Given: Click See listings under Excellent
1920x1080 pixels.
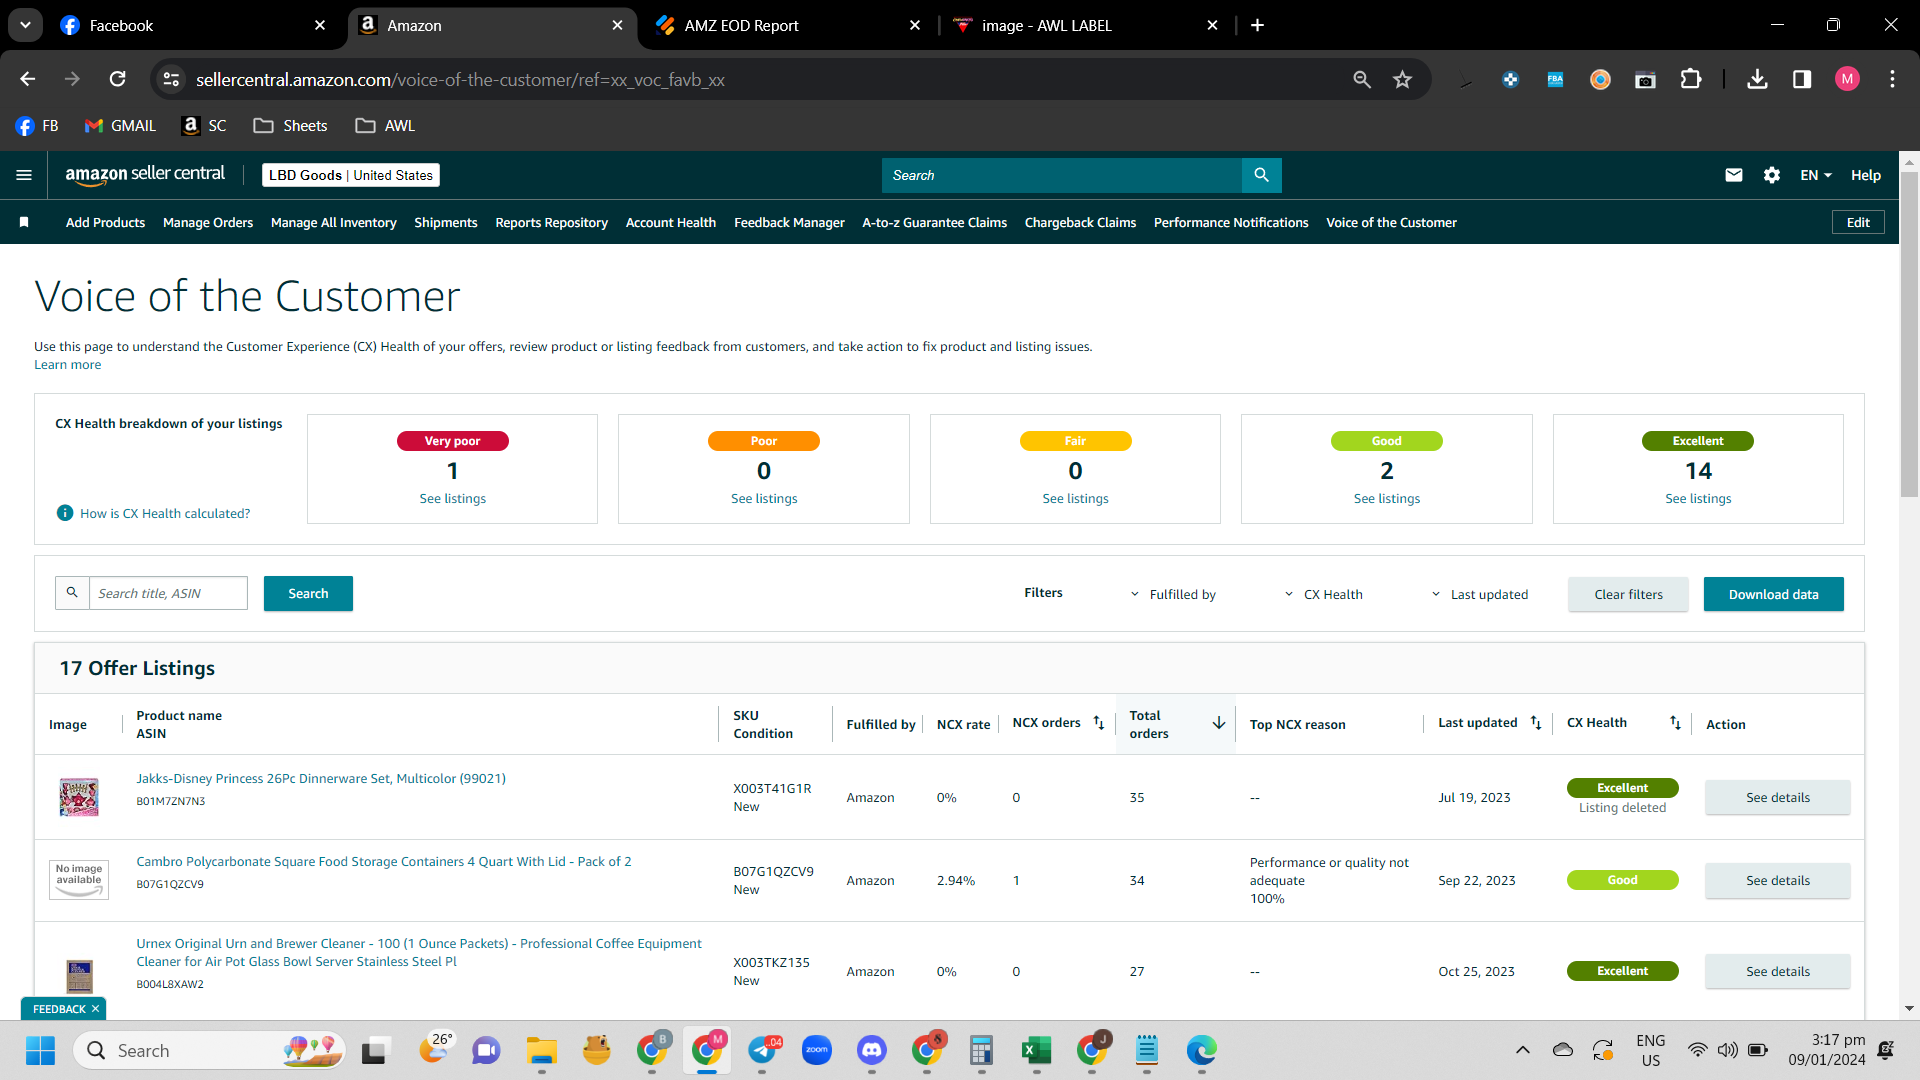Looking at the screenshot, I should (x=1698, y=498).
